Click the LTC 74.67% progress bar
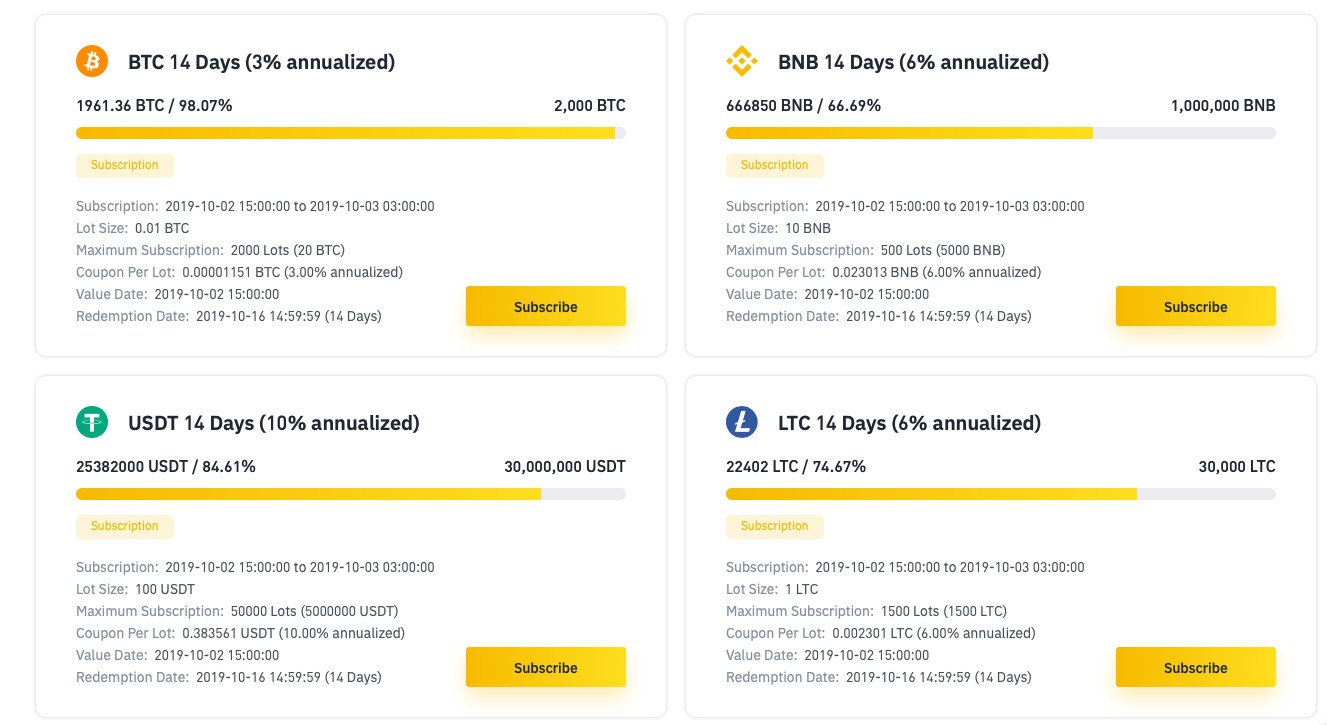Image resolution: width=1327 pixels, height=725 pixels. [1001, 494]
